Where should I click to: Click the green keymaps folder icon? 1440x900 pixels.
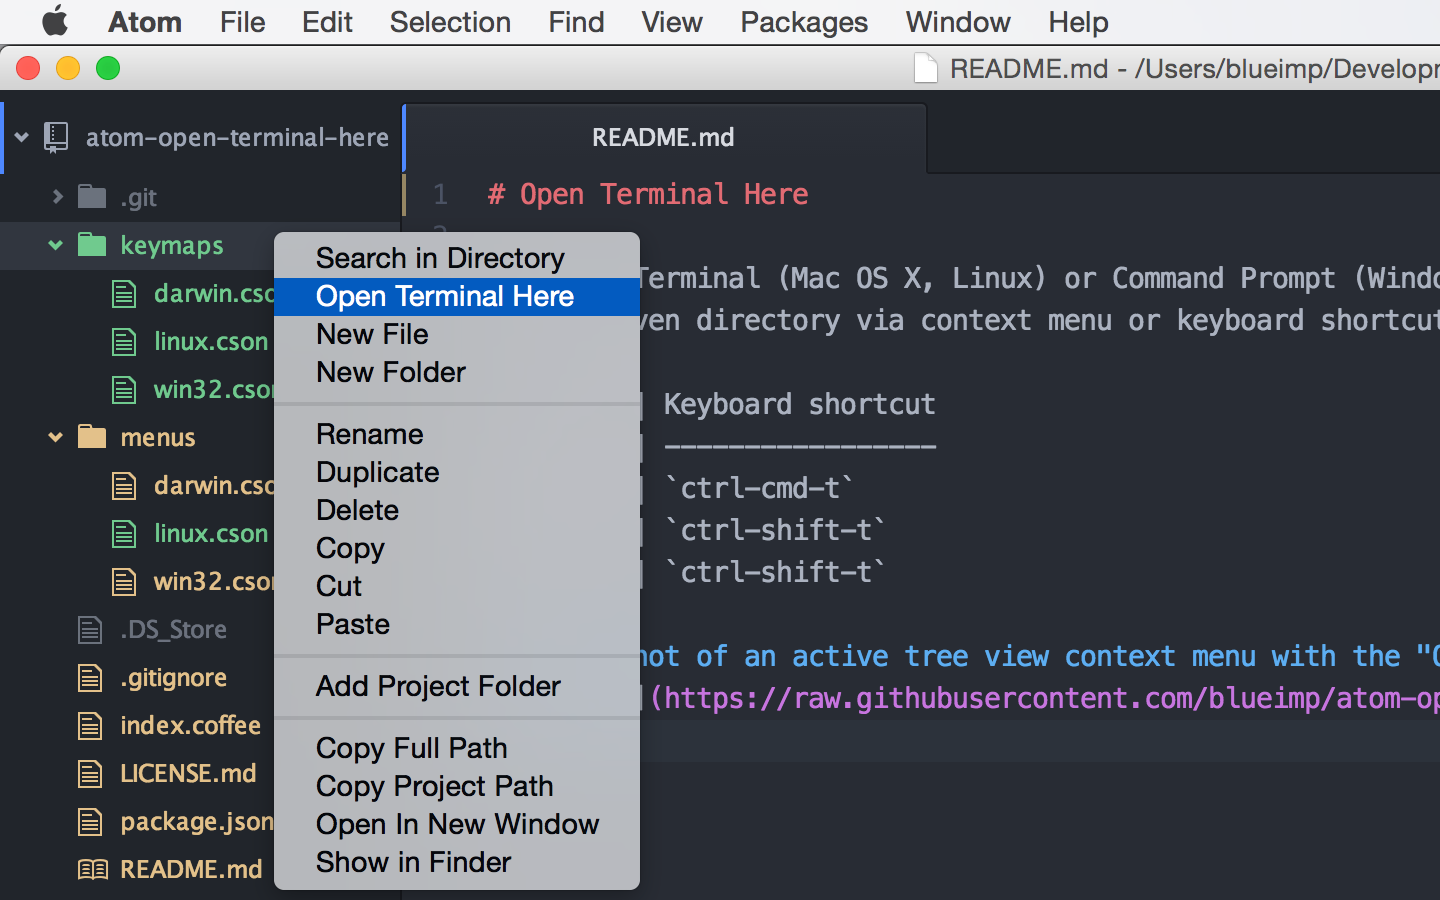pyautogui.click(x=92, y=244)
